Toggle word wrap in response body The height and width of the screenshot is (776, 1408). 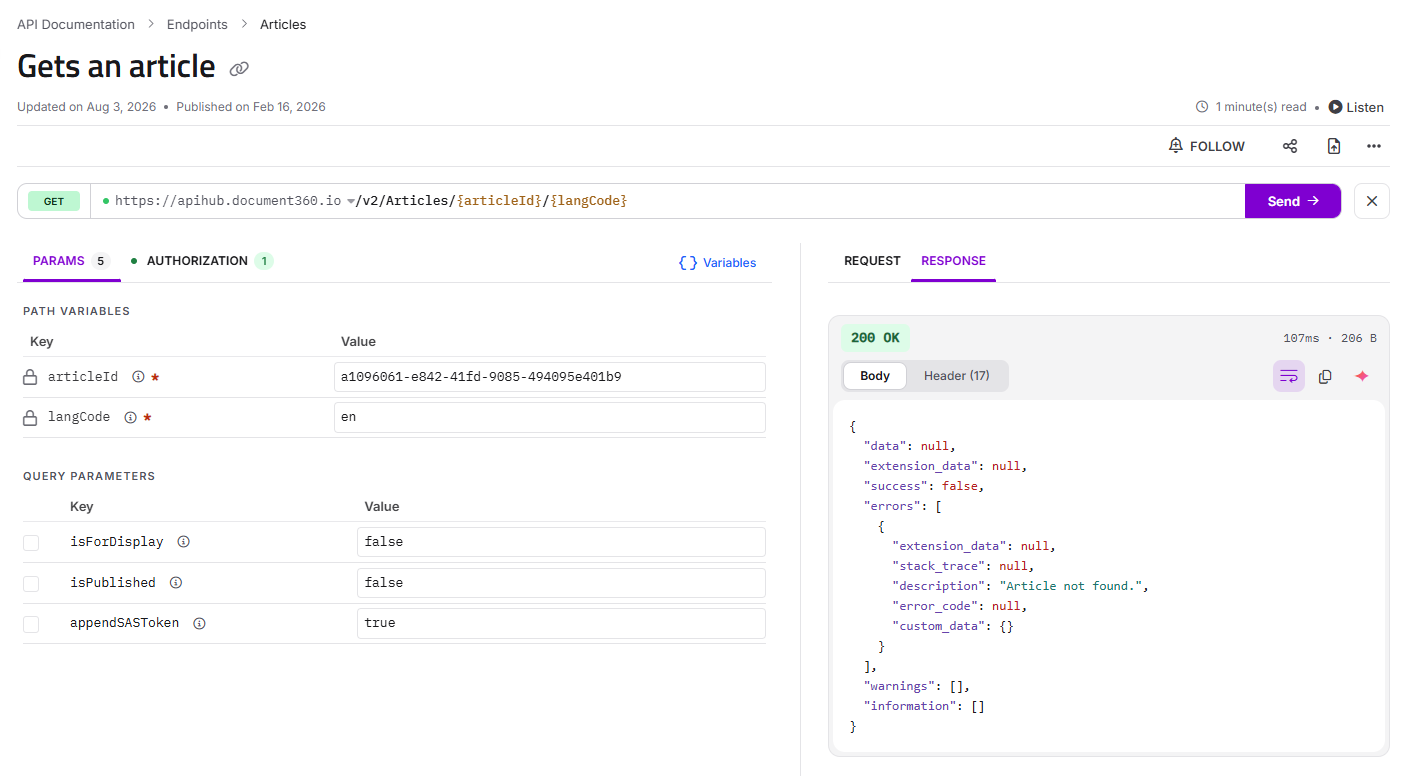click(x=1289, y=376)
